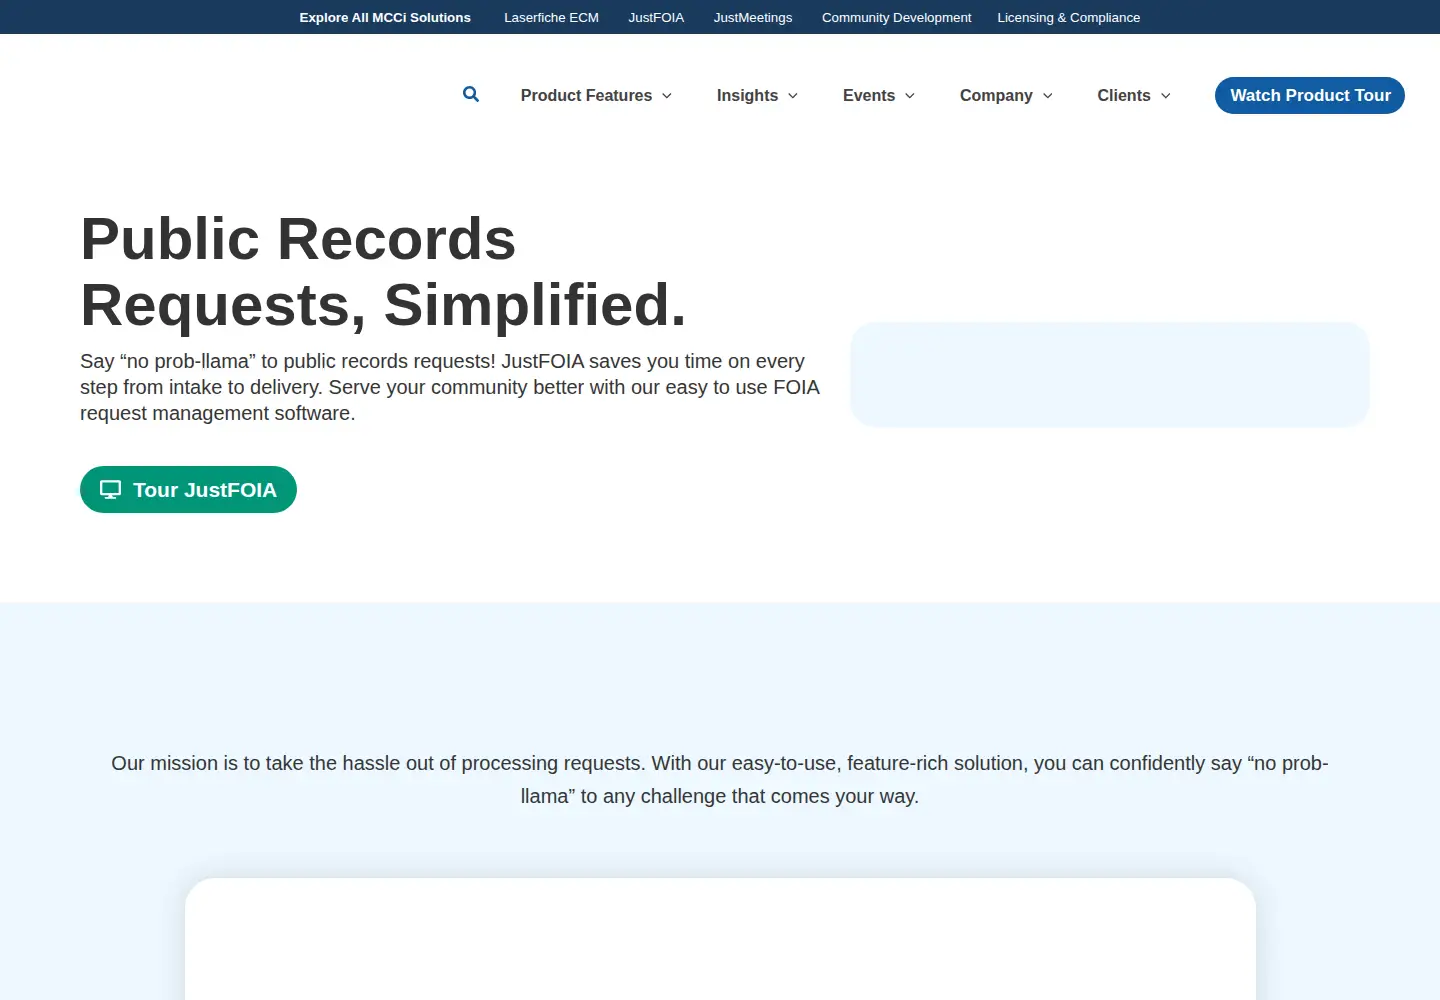This screenshot has width=1440, height=1000.
Task: Expand the Insights dropdown arrow
Action: 793,96
